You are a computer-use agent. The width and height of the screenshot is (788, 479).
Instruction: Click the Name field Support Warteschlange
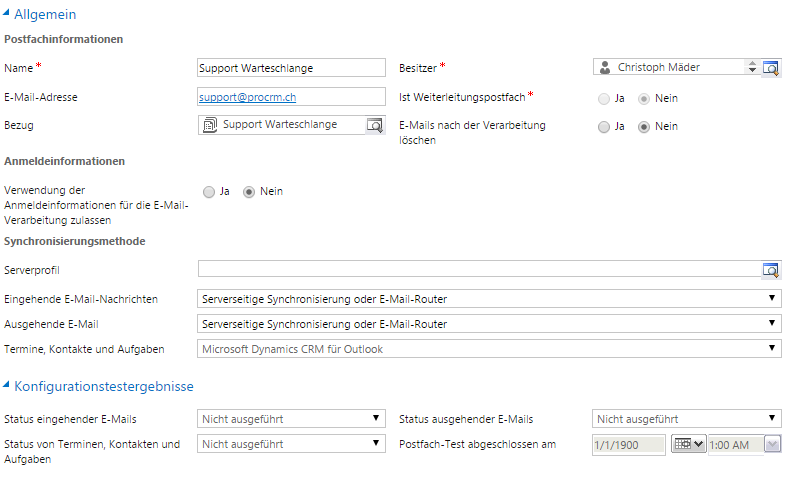[291, 68]
